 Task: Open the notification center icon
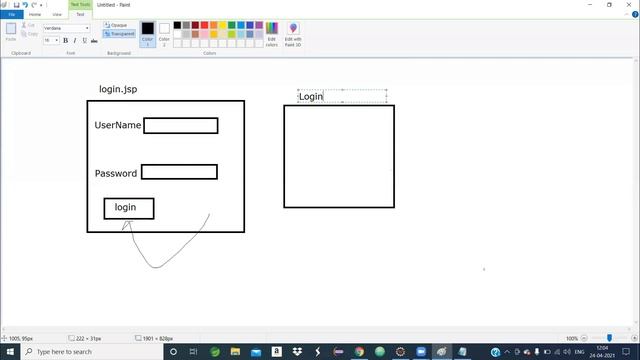point(626,351)
